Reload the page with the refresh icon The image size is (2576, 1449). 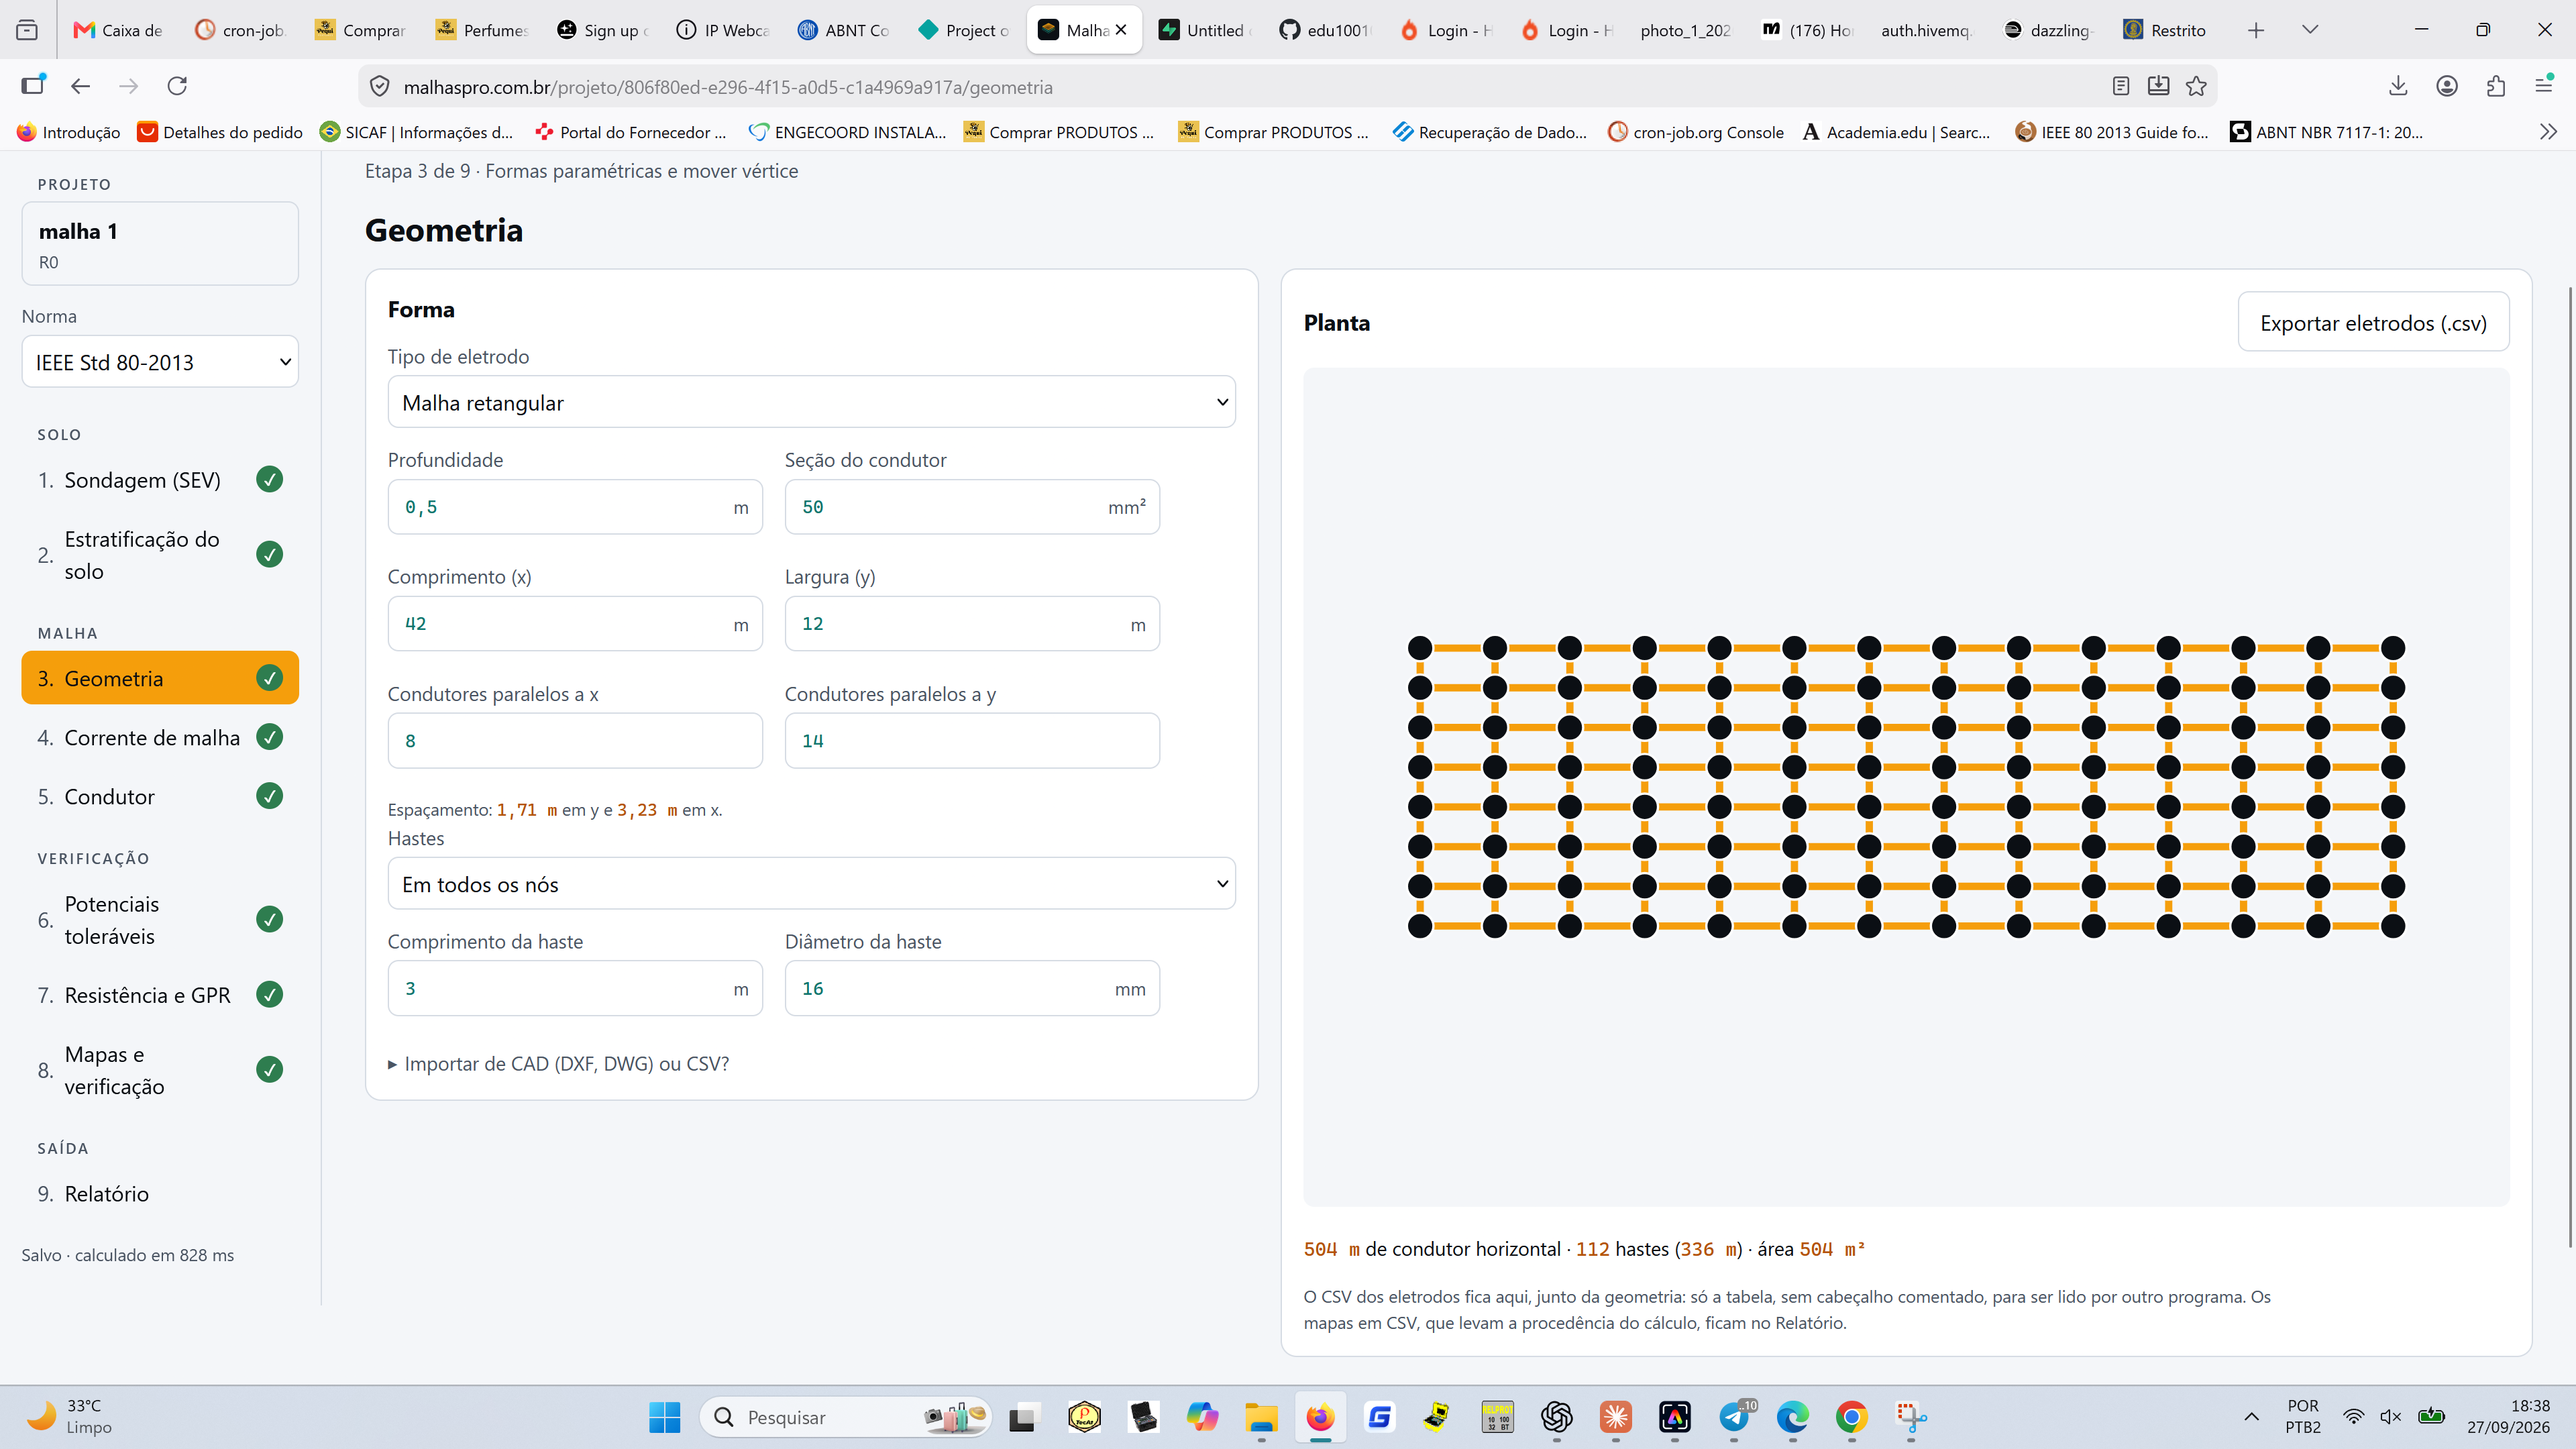coord(177,86)
